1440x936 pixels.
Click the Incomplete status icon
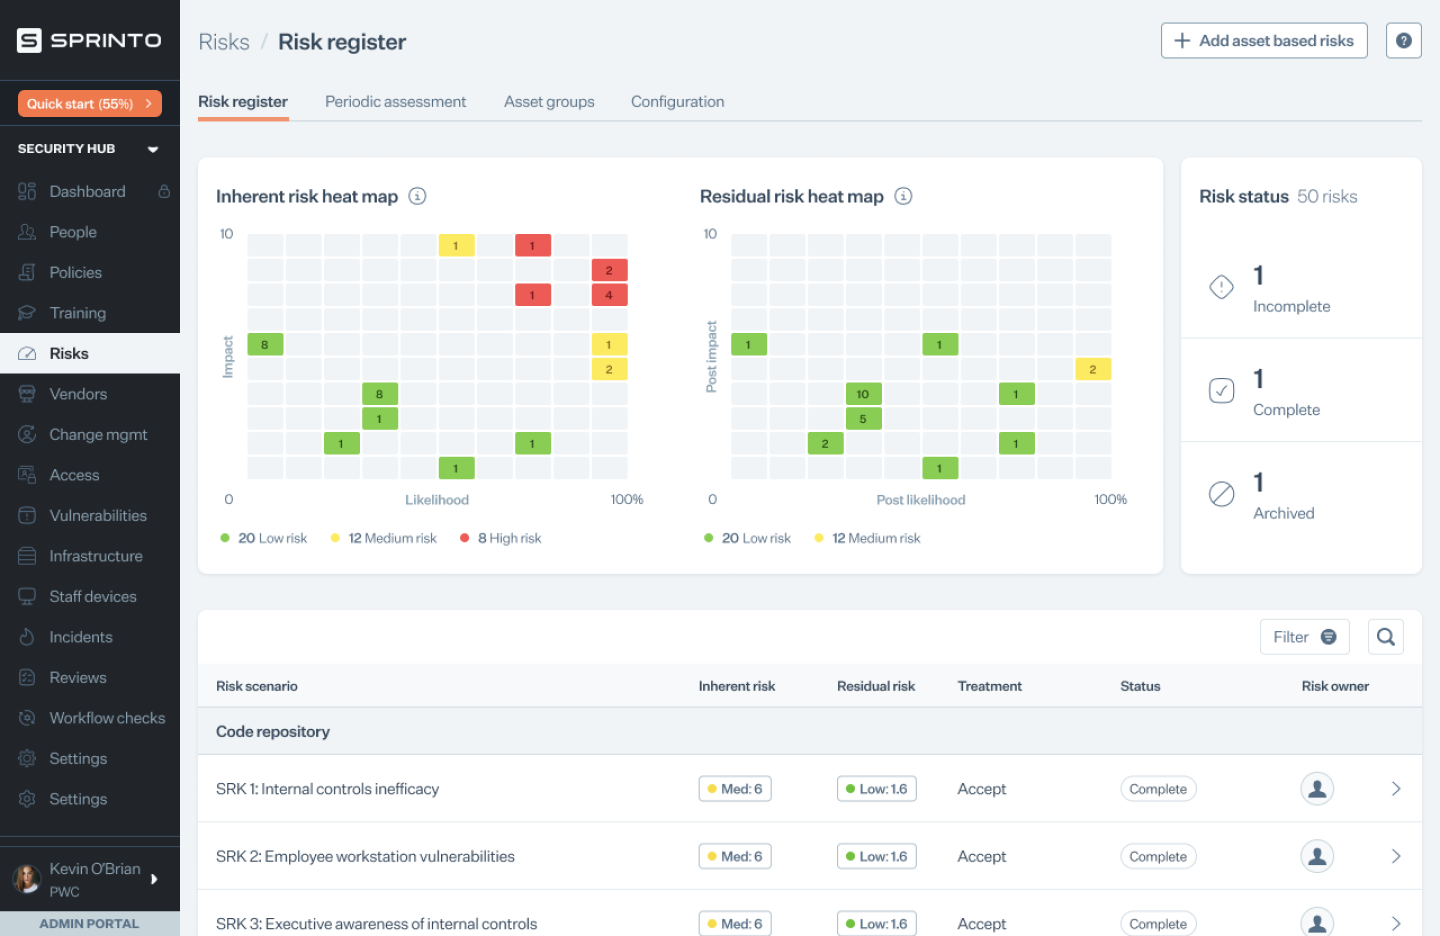[x=1221, y=287]
